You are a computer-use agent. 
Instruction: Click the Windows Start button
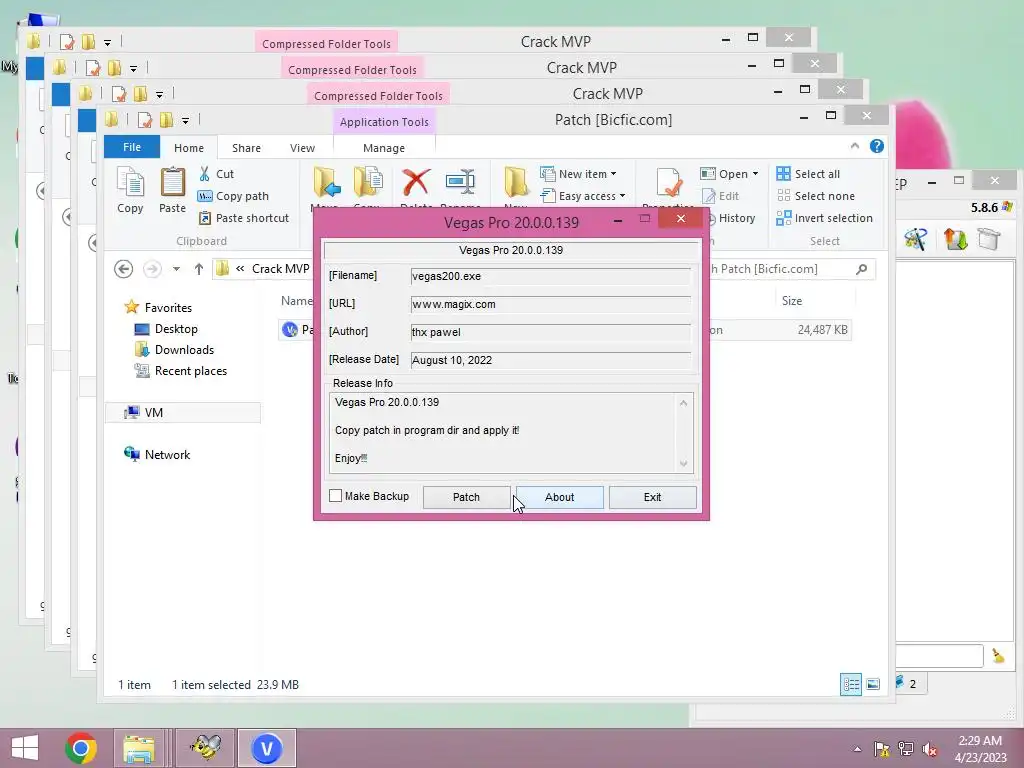click(x=25, y=748)
